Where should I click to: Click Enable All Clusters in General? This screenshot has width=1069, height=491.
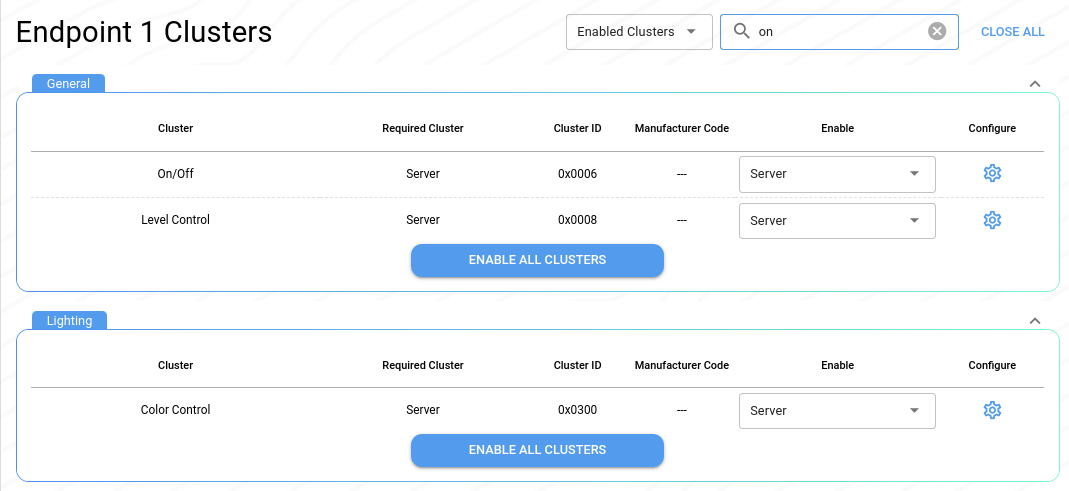pos(537,260)
